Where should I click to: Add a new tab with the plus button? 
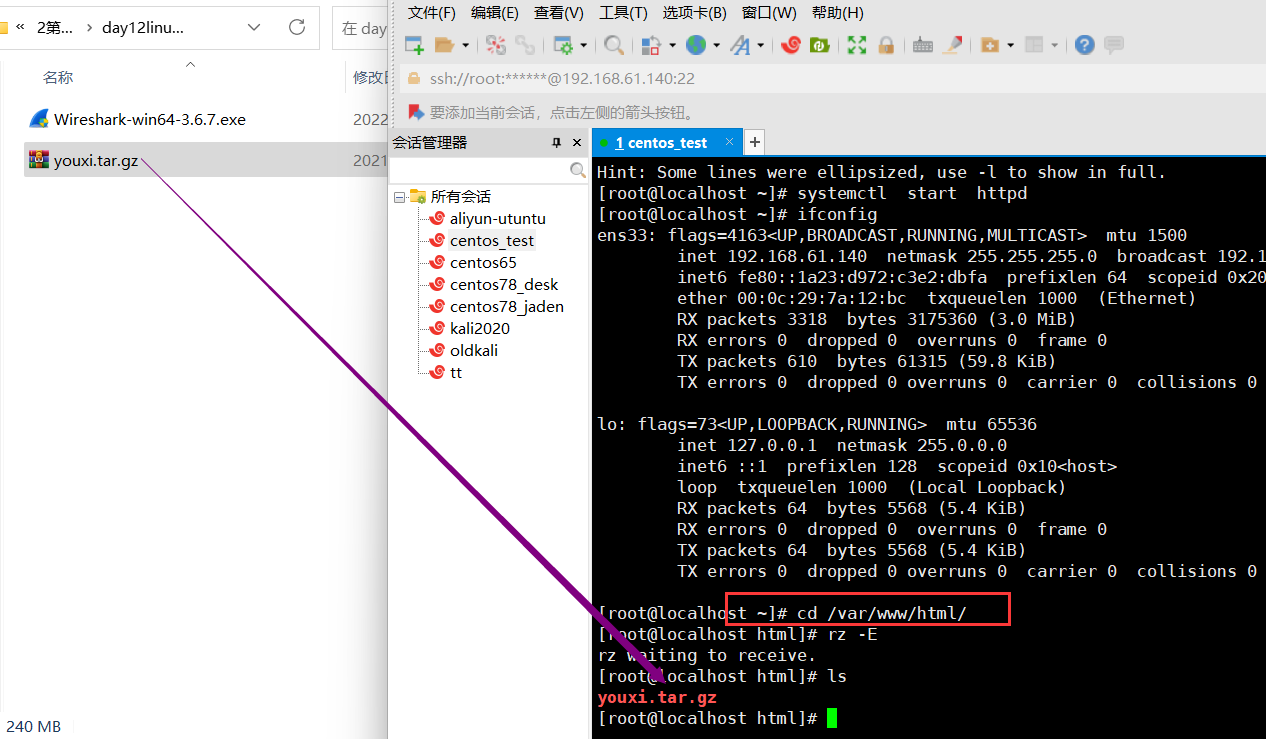(x=755, y=142)
